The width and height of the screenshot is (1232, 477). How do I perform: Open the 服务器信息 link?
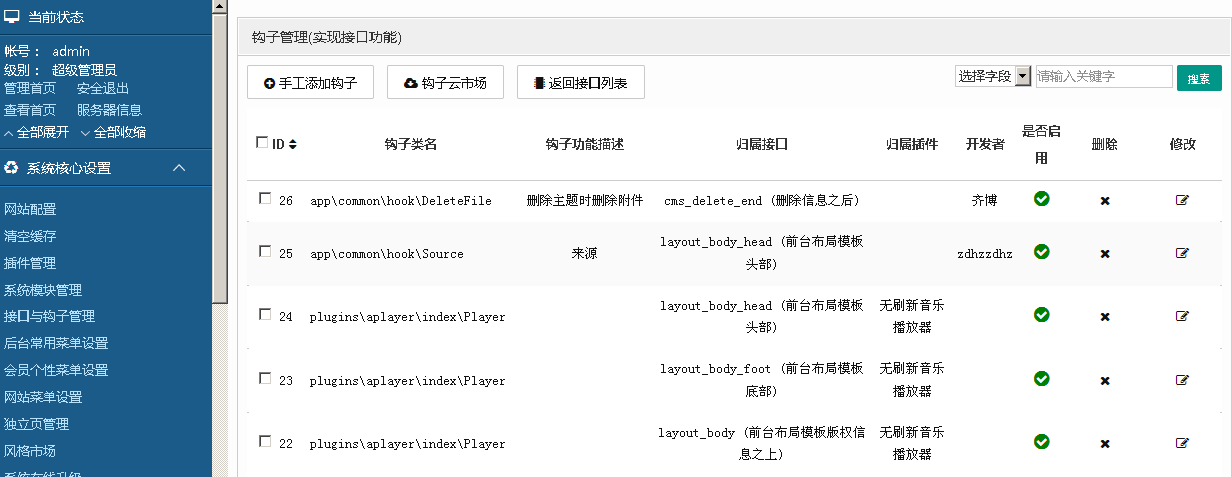click(109, 110)
